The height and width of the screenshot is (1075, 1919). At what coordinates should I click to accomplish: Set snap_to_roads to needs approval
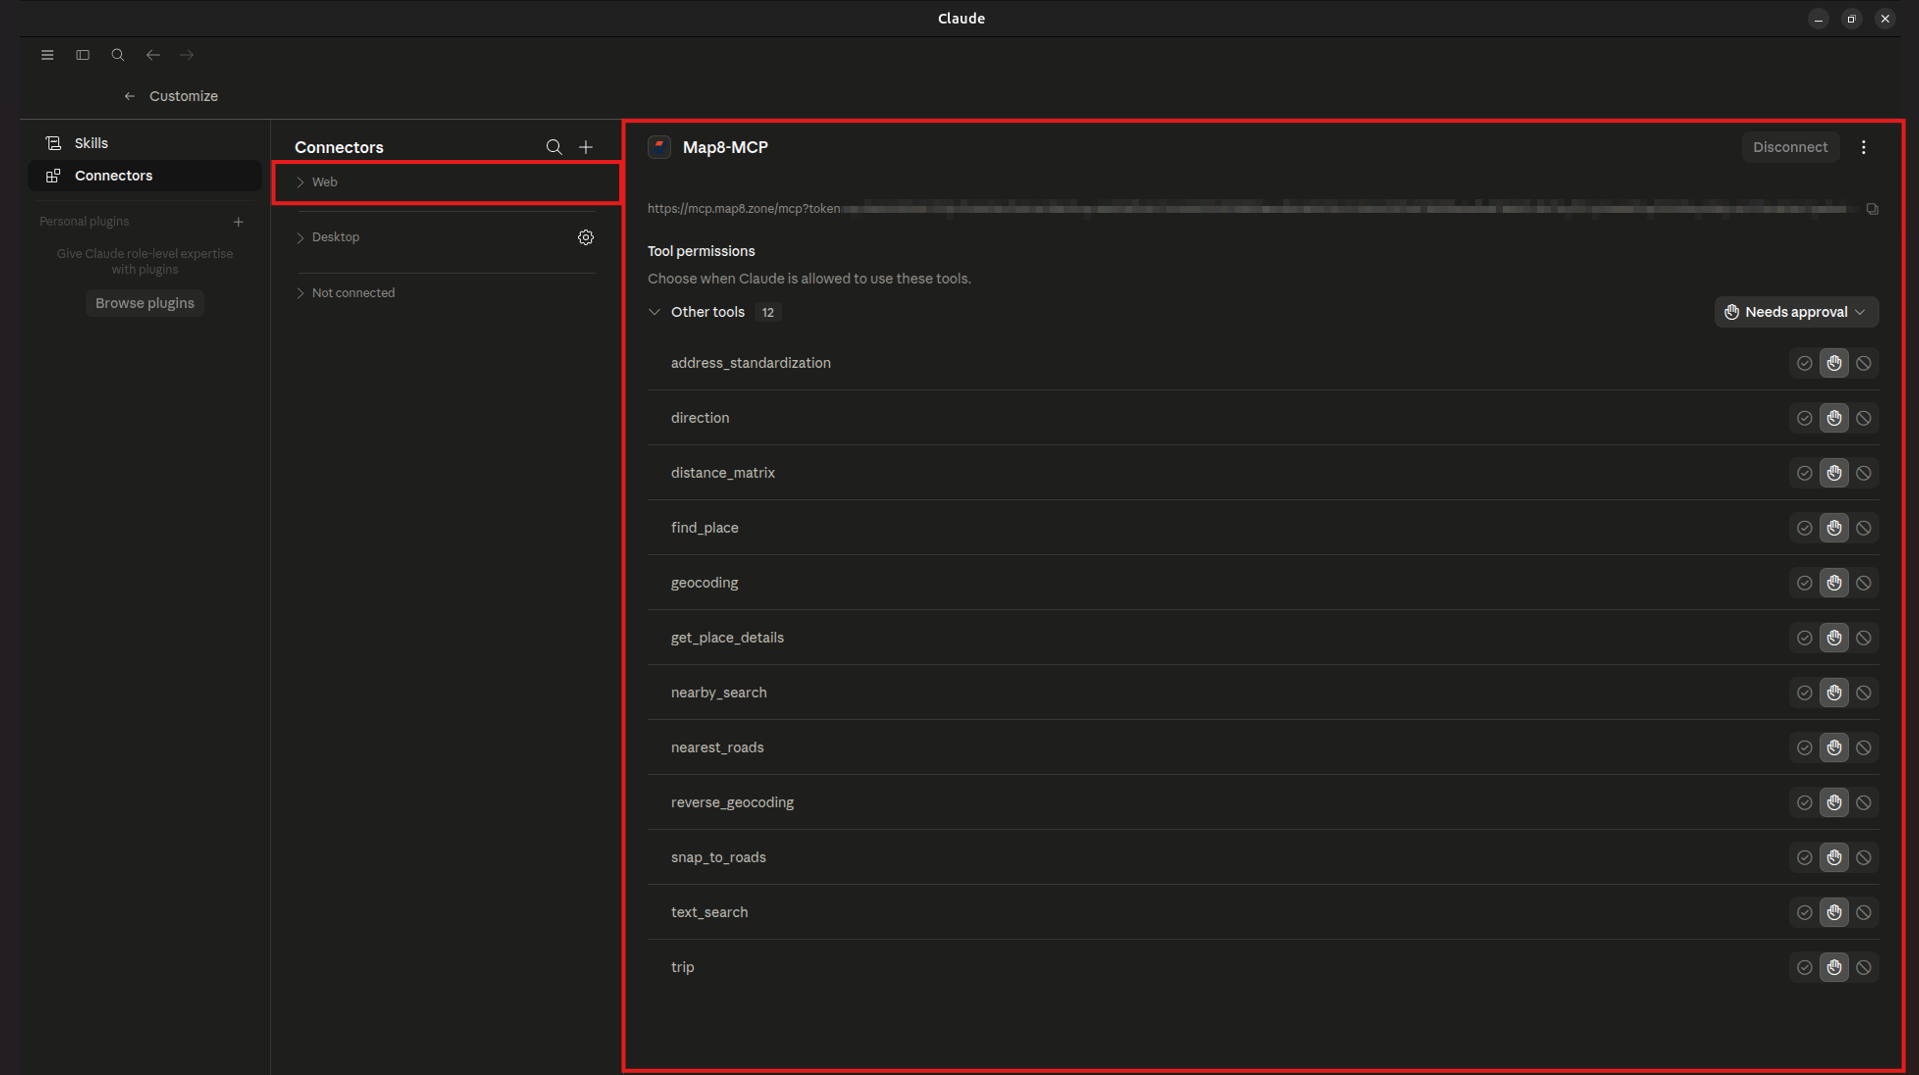(x=1834, y=858)
